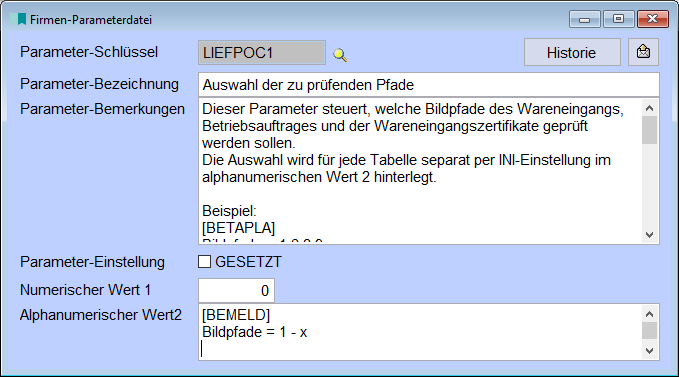
Task: Click the Parameter-Schlüssel field LIEFPOC1
Action: tap(262, 53)
